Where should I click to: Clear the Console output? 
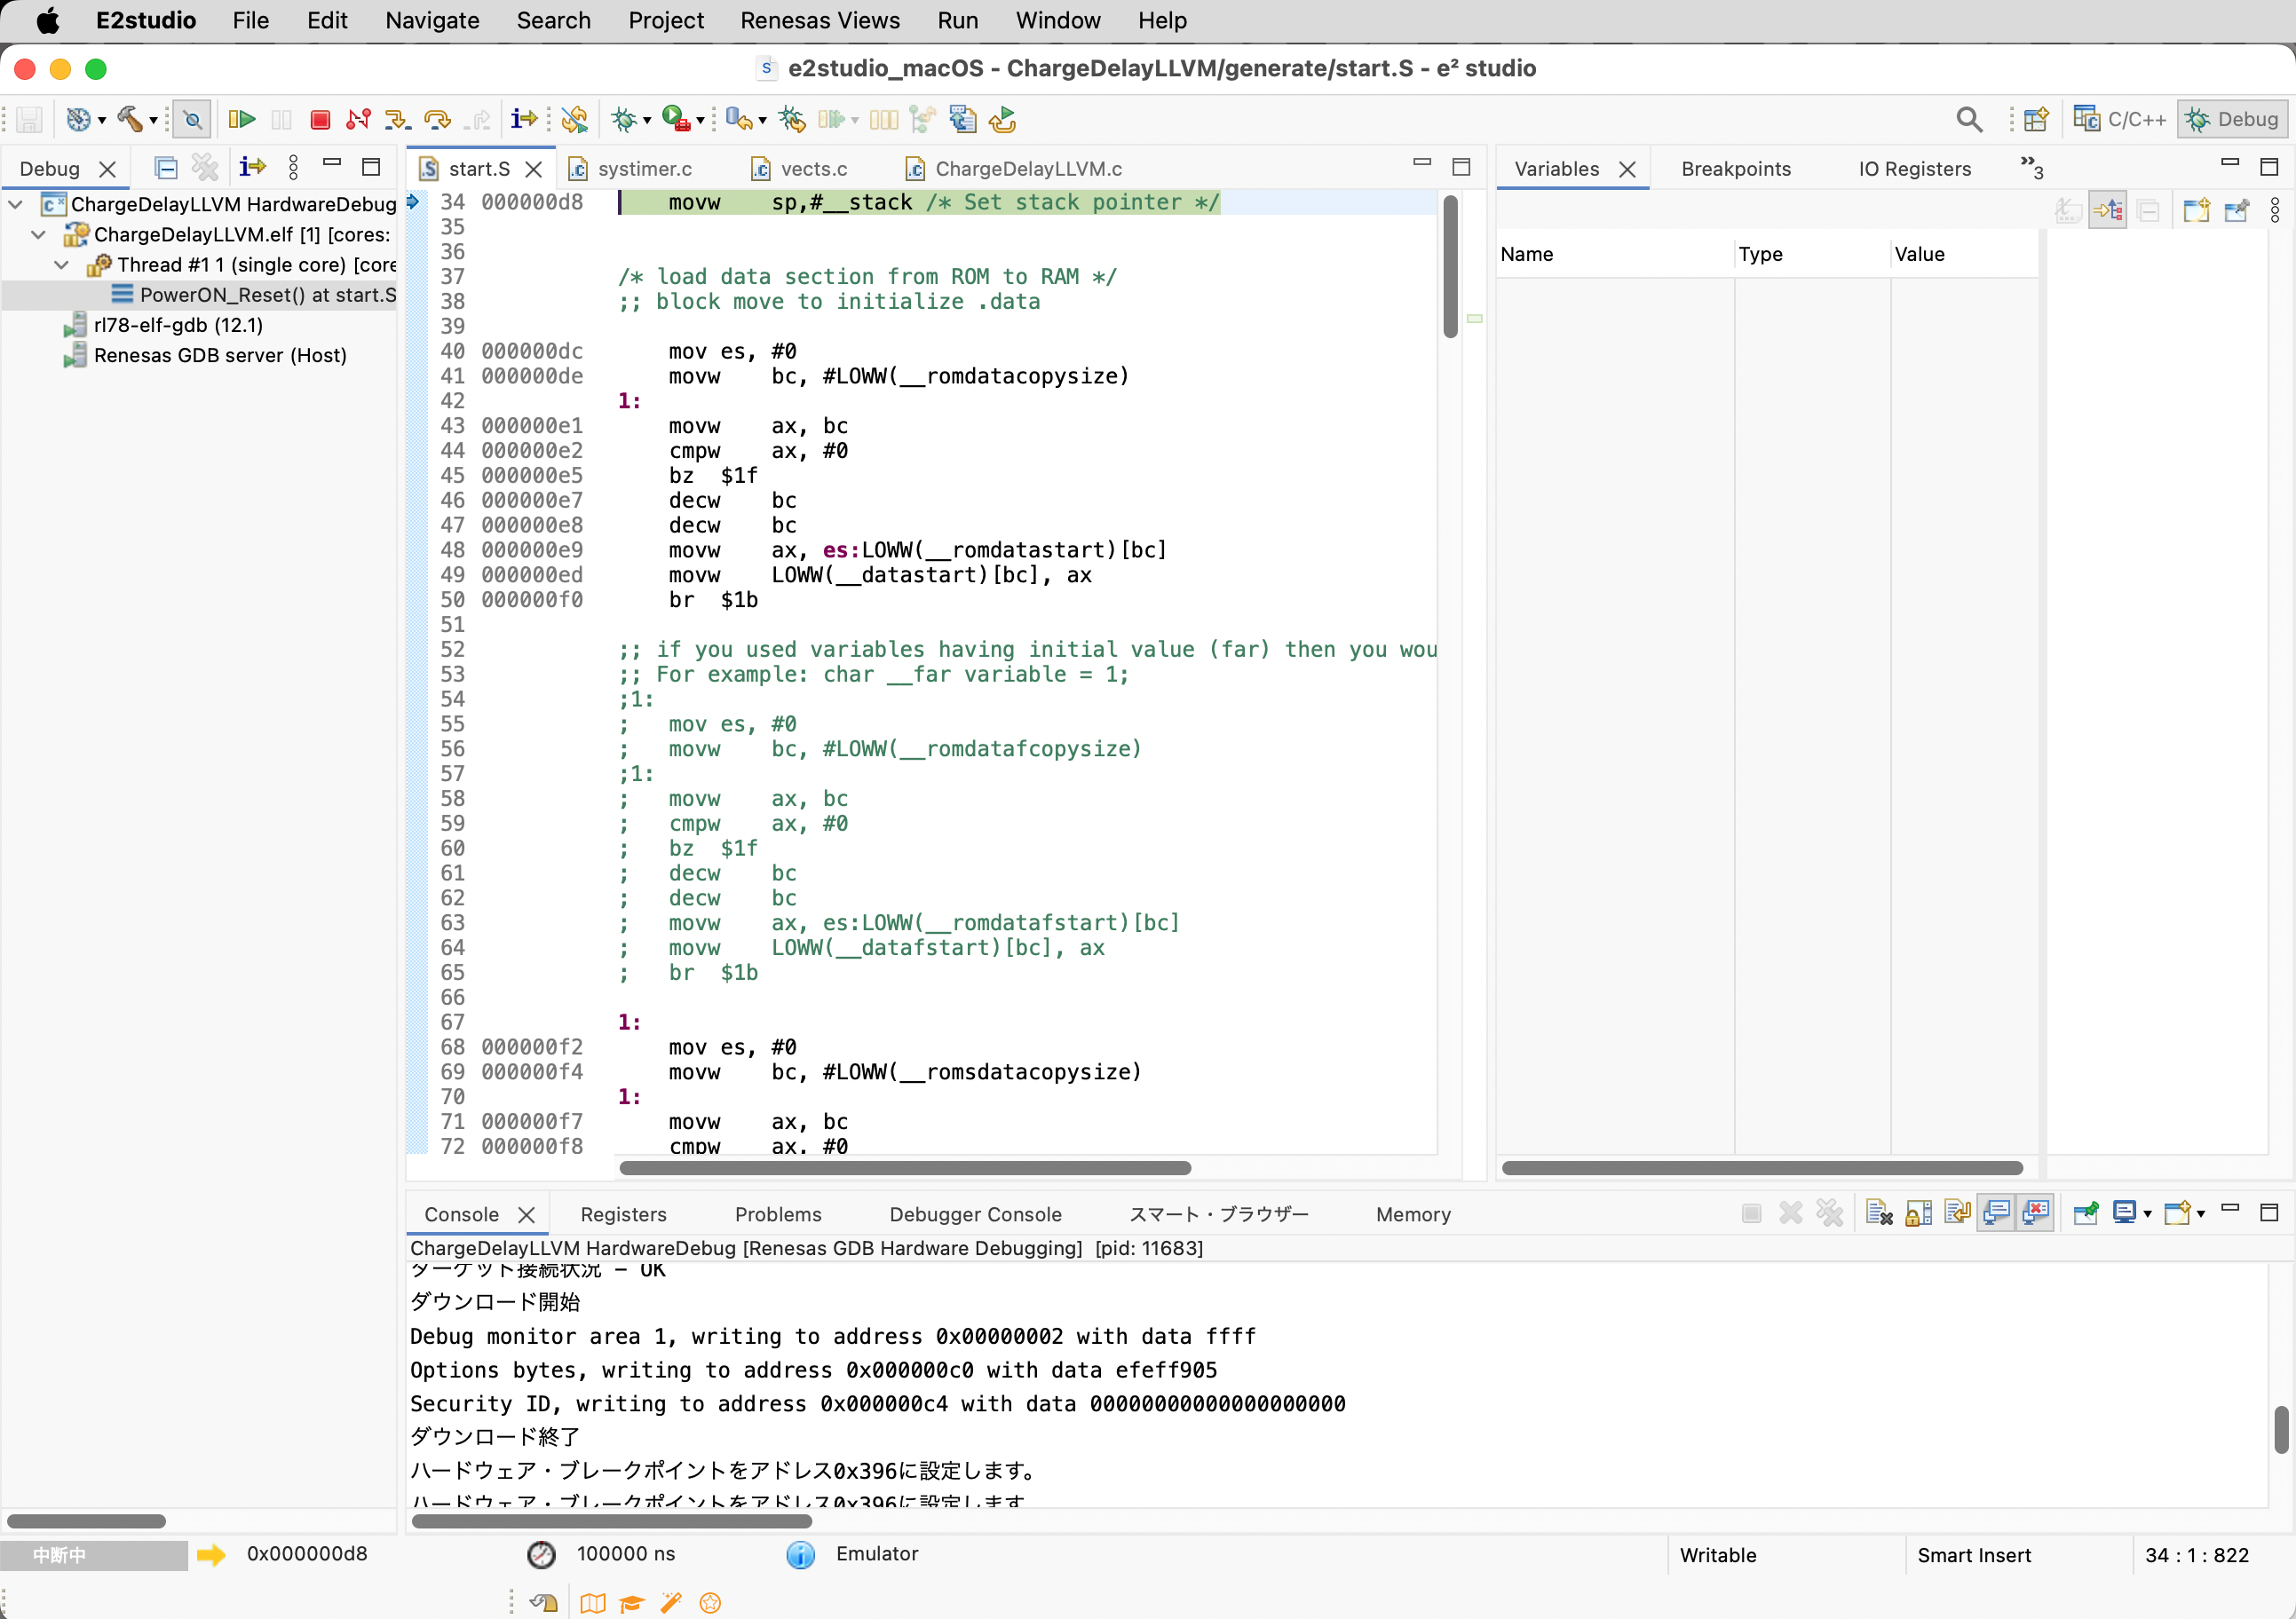(x=1880, y=1212)
